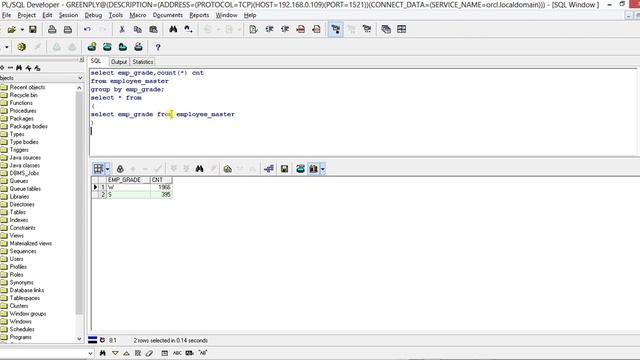Screen dimensions: 640x360
Task: Click the Export results database icon
Action: (x=300, y=169)
